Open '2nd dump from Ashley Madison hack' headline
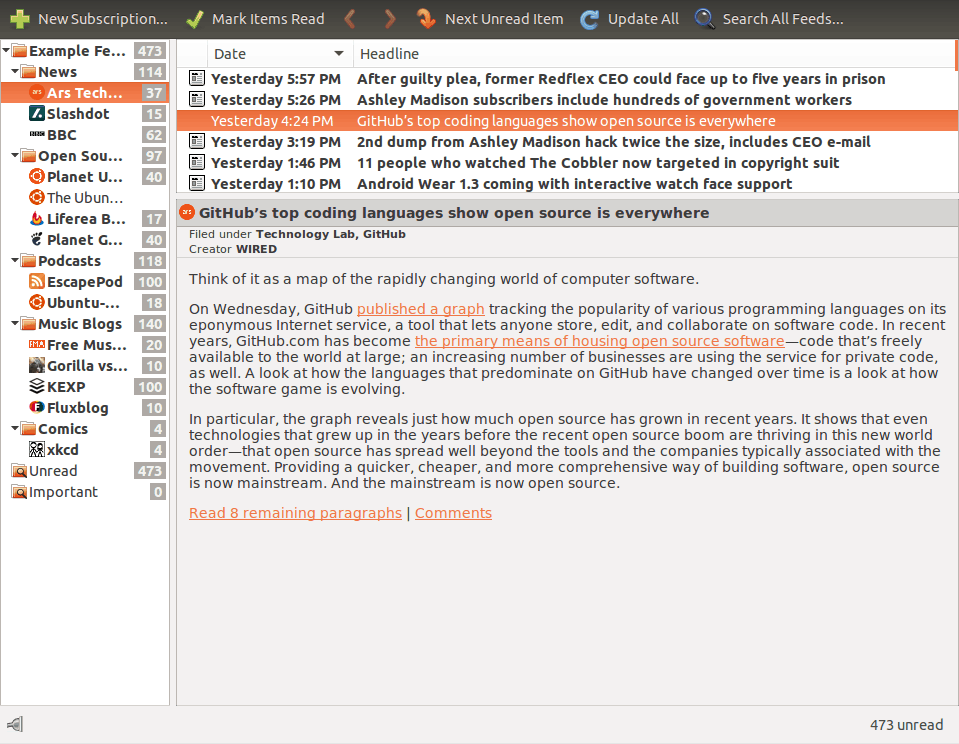Viewport: 959px width, 744px height. click(613, 142)
